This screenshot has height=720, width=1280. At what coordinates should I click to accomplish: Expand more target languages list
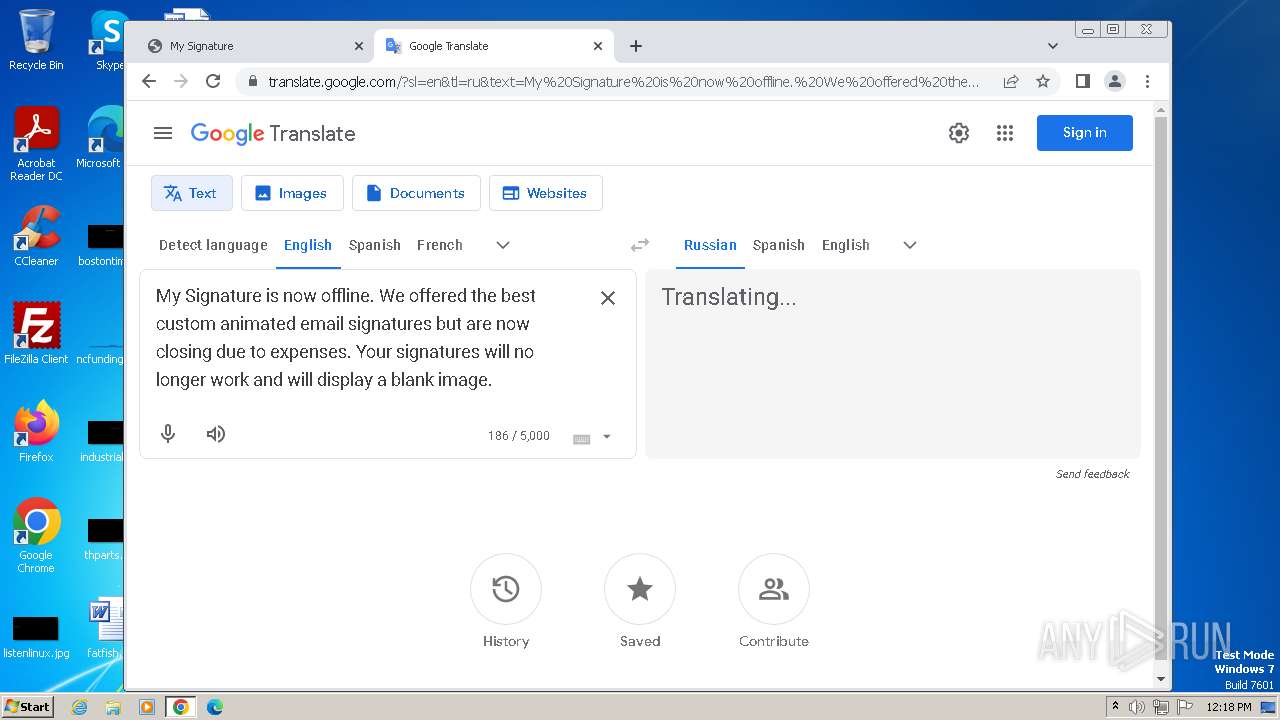[x=910, y=245]
